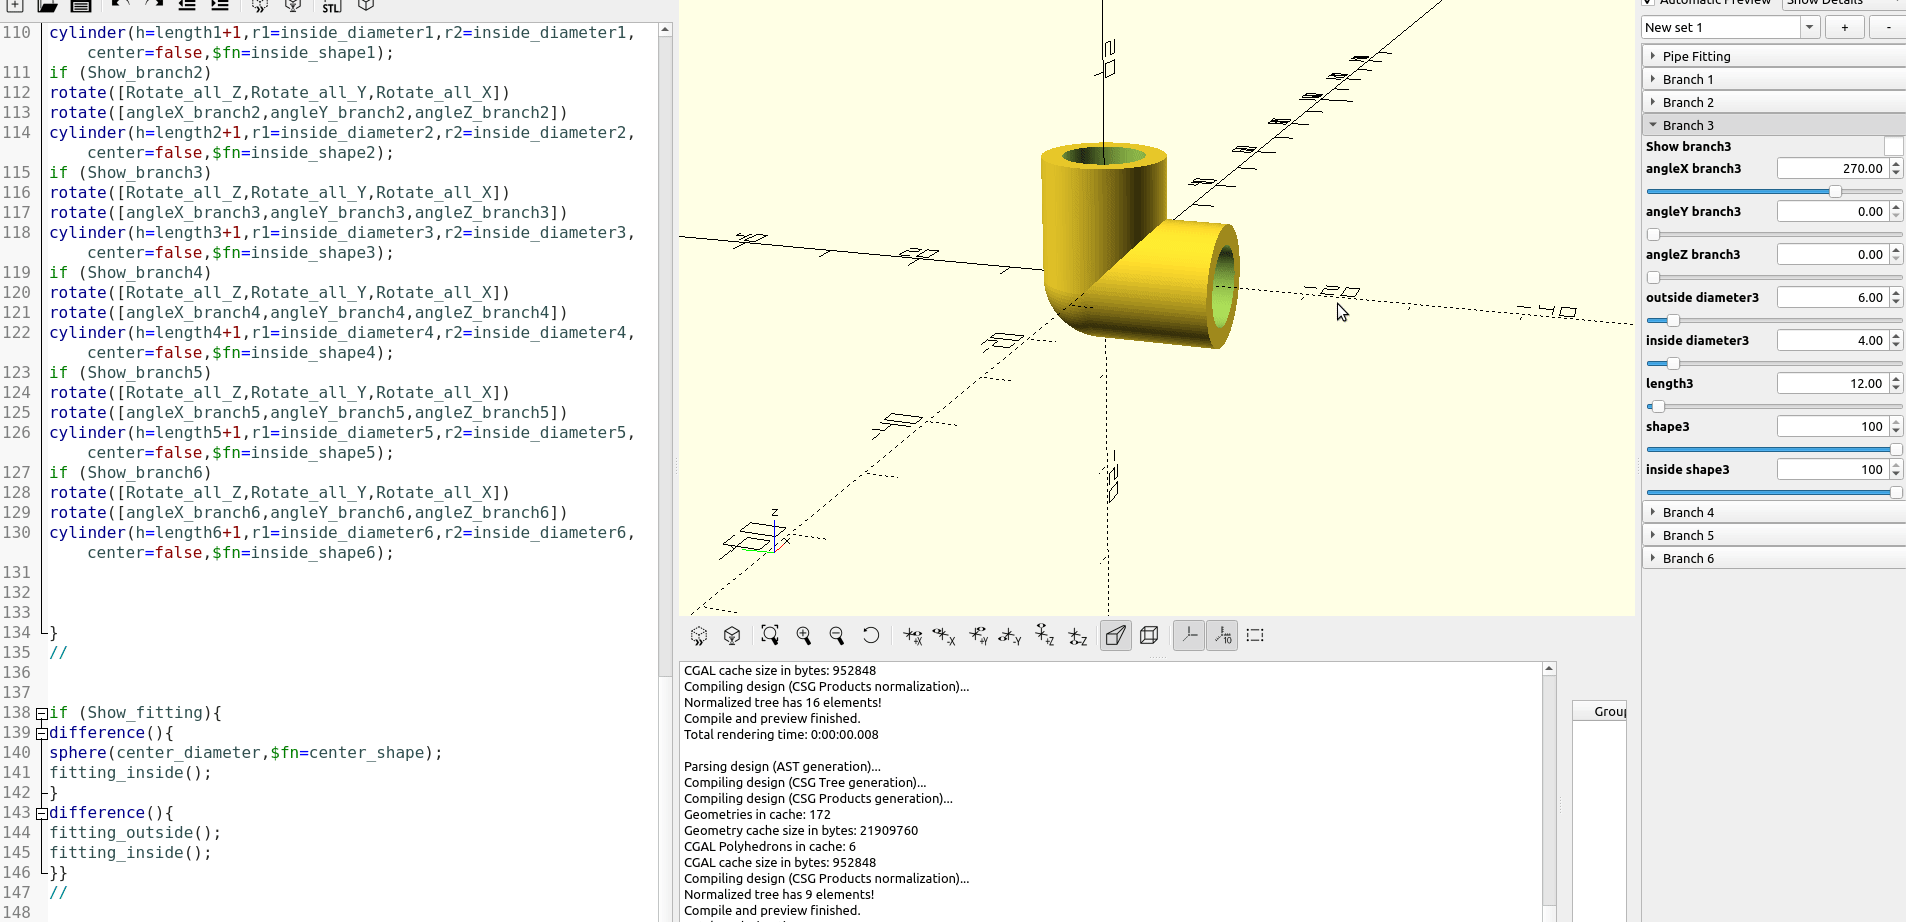Open an existing file
This screenshot has height=922, width=1906.
point(46,6)
